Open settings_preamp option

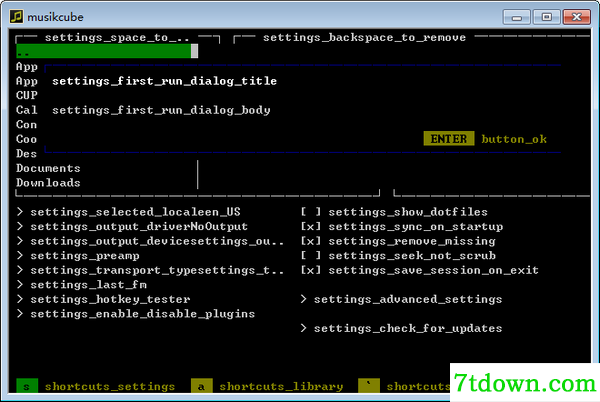78,256
